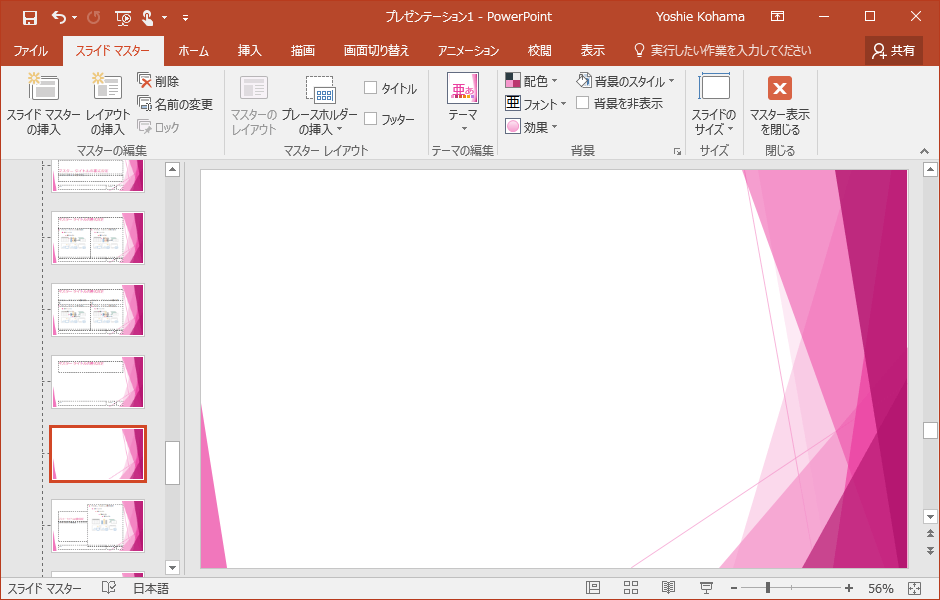Adjust the zoom slider handle
Viewport: 940px width, 600px height.
coord(768,589)
